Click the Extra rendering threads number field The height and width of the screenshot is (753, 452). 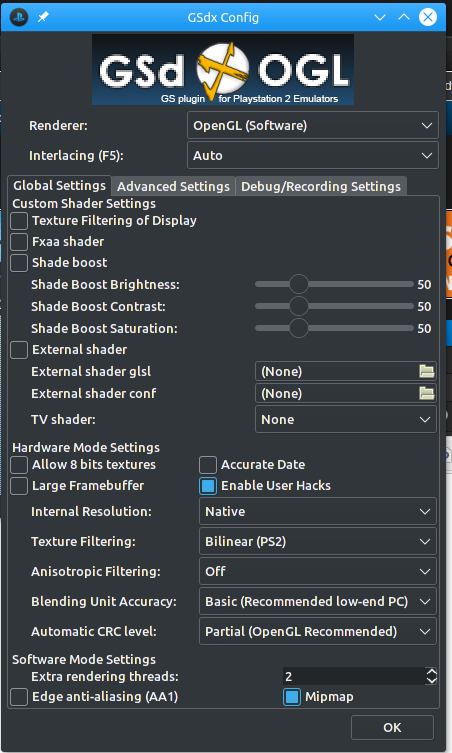coord(354,676)
